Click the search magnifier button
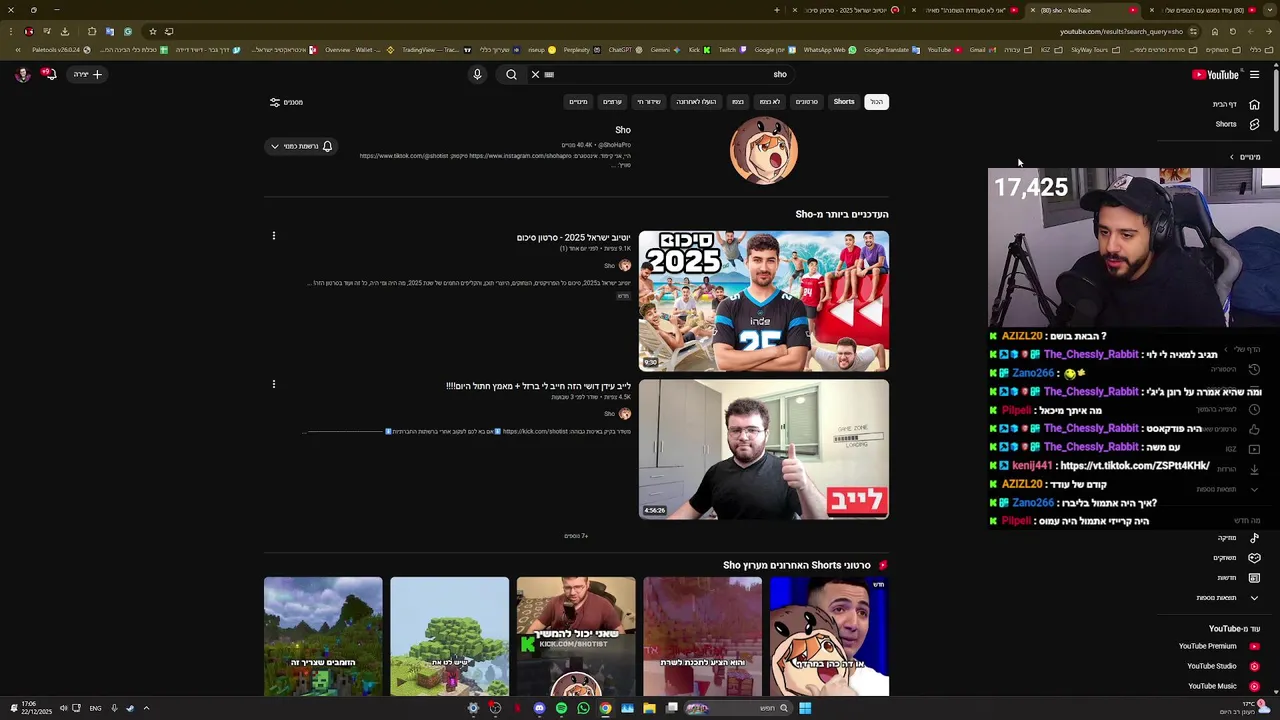This screenshot has width=1280, height=720. click(511, 74)
